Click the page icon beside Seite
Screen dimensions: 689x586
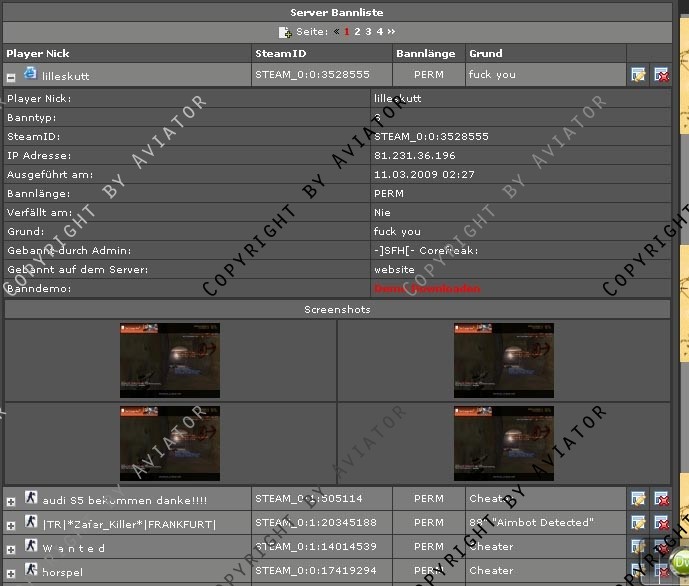tap(285, 32)
